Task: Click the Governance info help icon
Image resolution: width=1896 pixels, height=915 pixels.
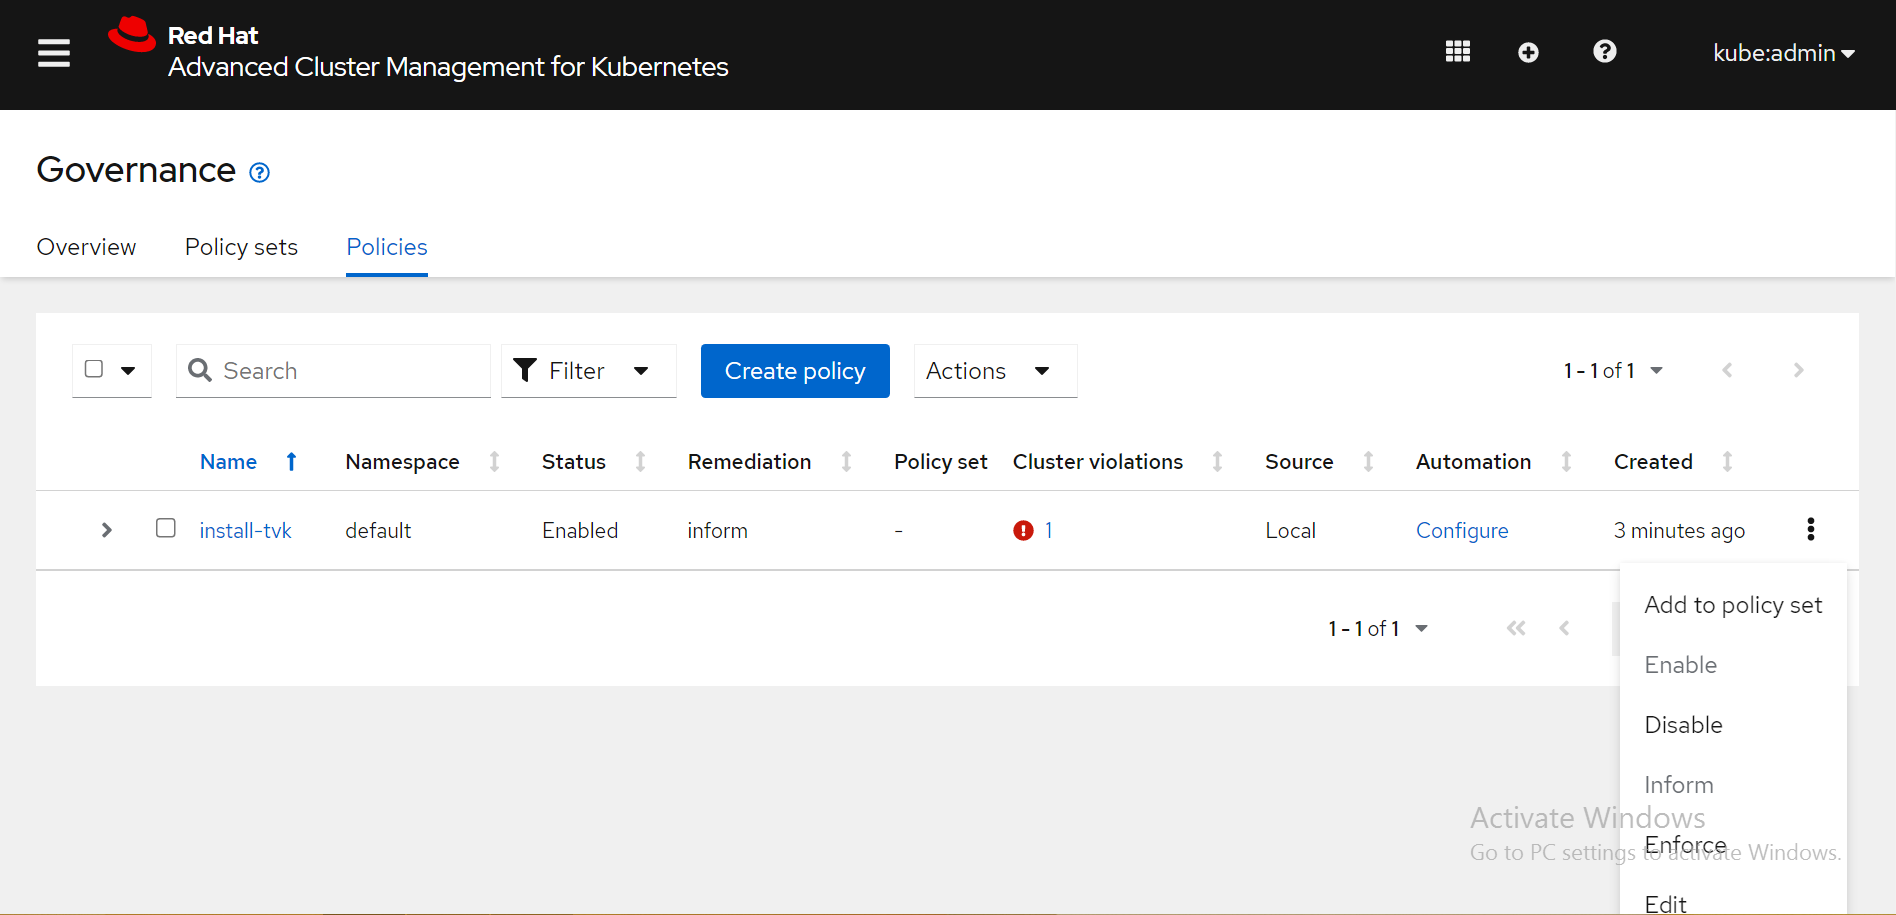Action: (x=259, y=173)
